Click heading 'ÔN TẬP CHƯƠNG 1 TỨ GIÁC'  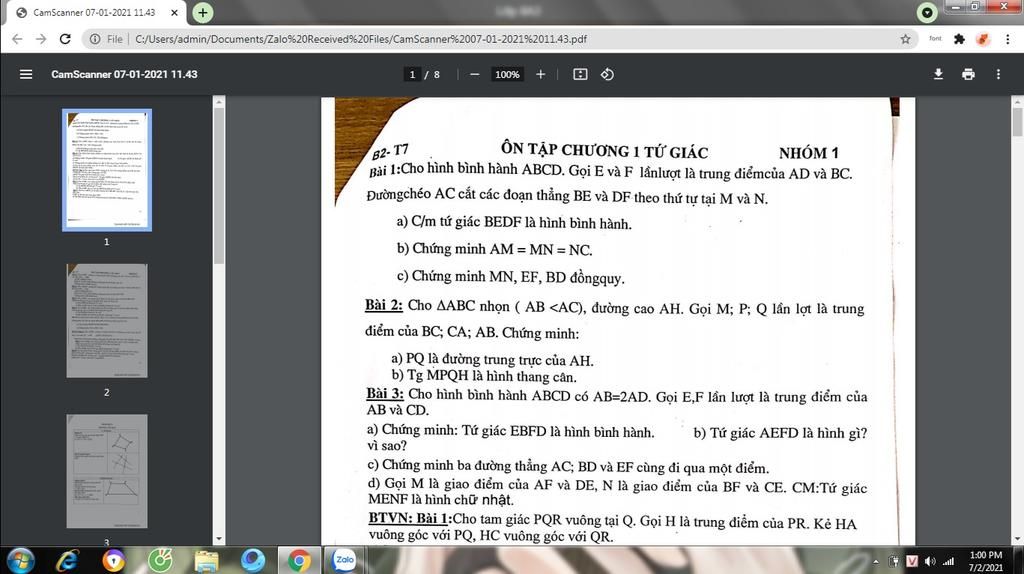click(604, 150)
